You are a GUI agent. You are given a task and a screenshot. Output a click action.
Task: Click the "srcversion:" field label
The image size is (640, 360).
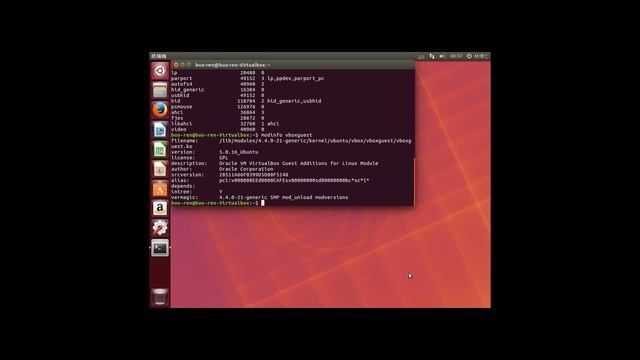pyautogui.click(x=187, y=175)
